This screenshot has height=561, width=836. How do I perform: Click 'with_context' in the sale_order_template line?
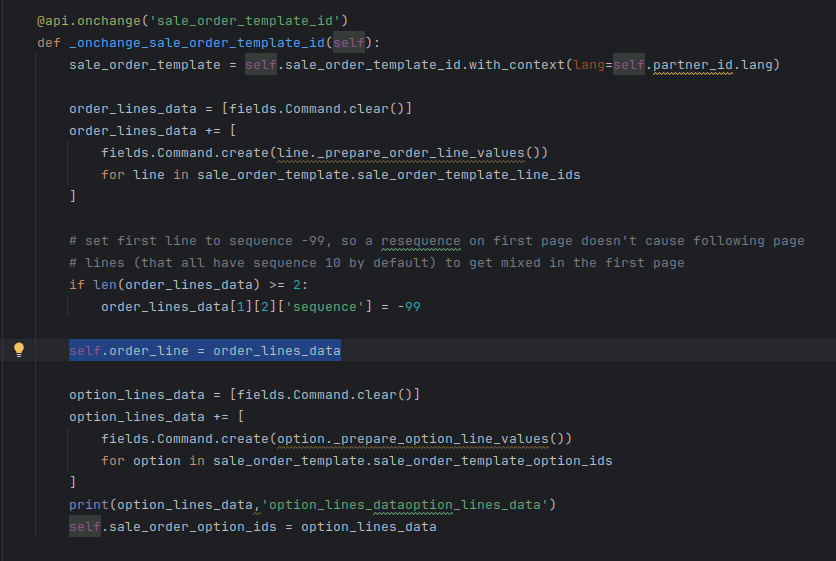517,65
